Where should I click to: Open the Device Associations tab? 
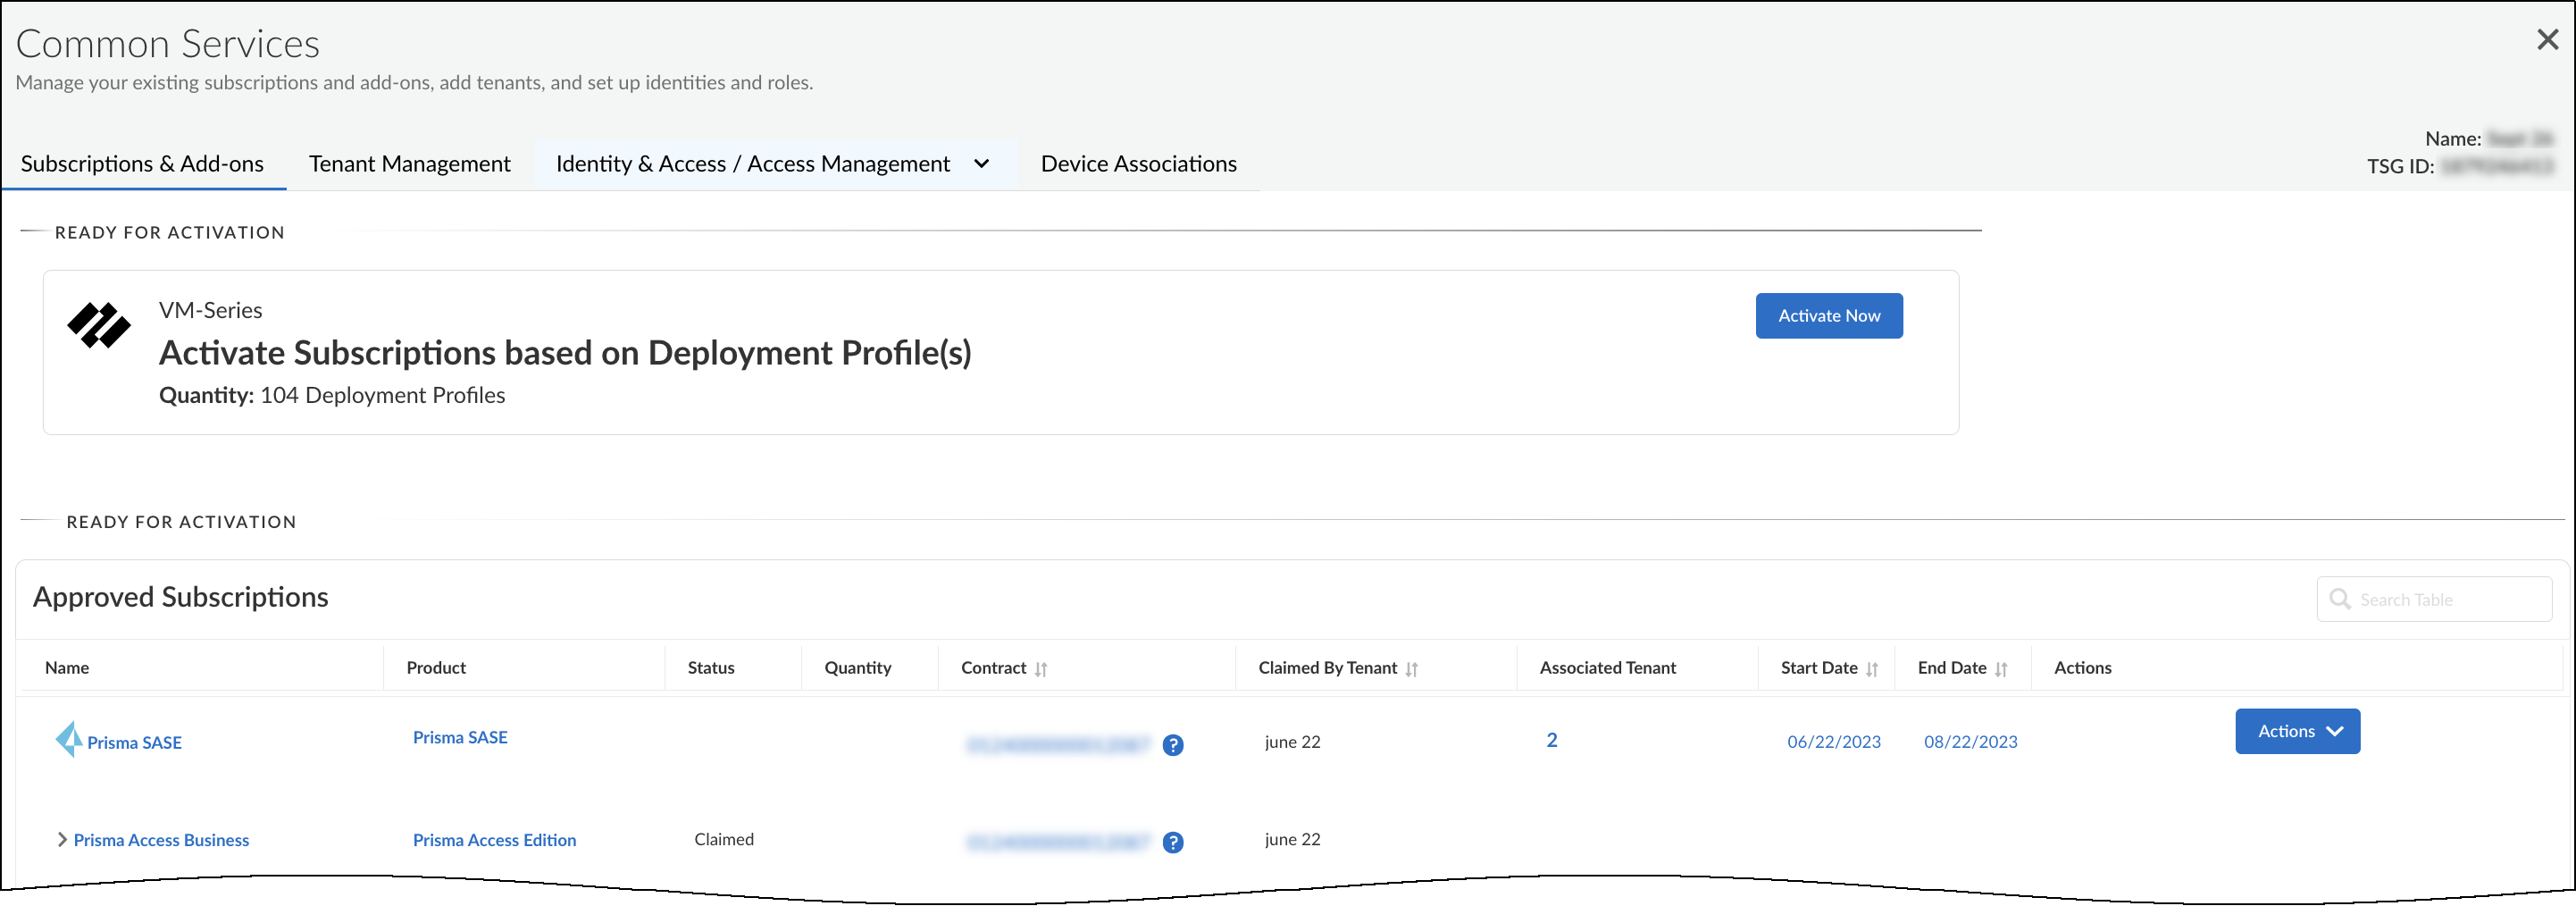[x=1138, y=164]
